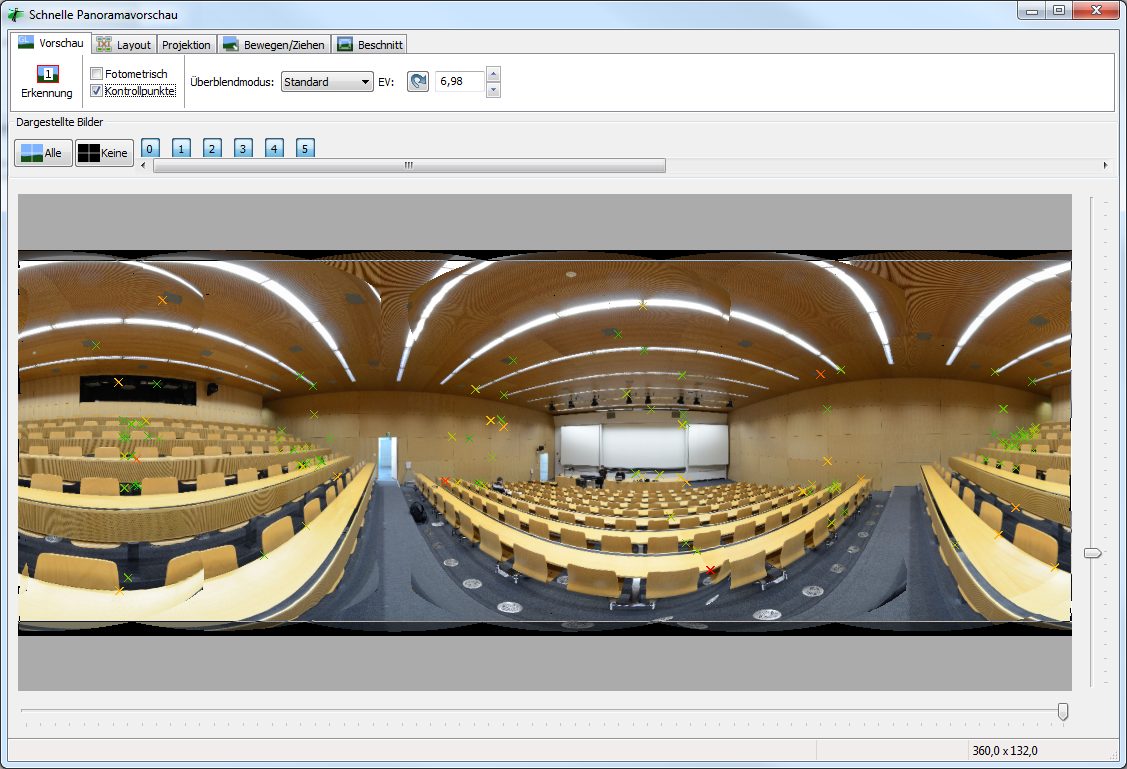
Task: Decrease EV with the down stepper arrow
Action: click(492, 90)
